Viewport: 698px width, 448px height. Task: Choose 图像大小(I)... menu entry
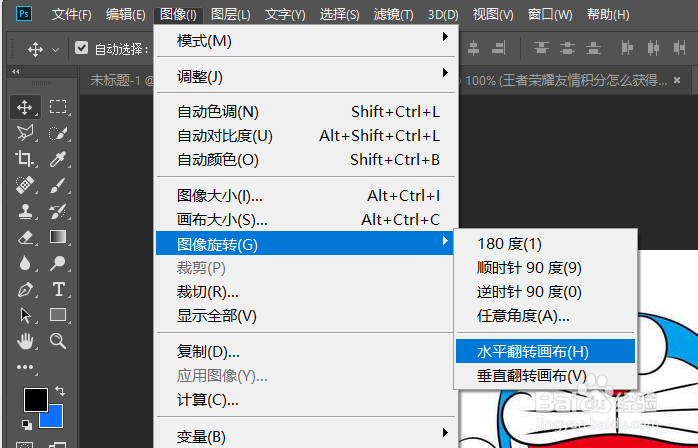[x=305, y=195]
